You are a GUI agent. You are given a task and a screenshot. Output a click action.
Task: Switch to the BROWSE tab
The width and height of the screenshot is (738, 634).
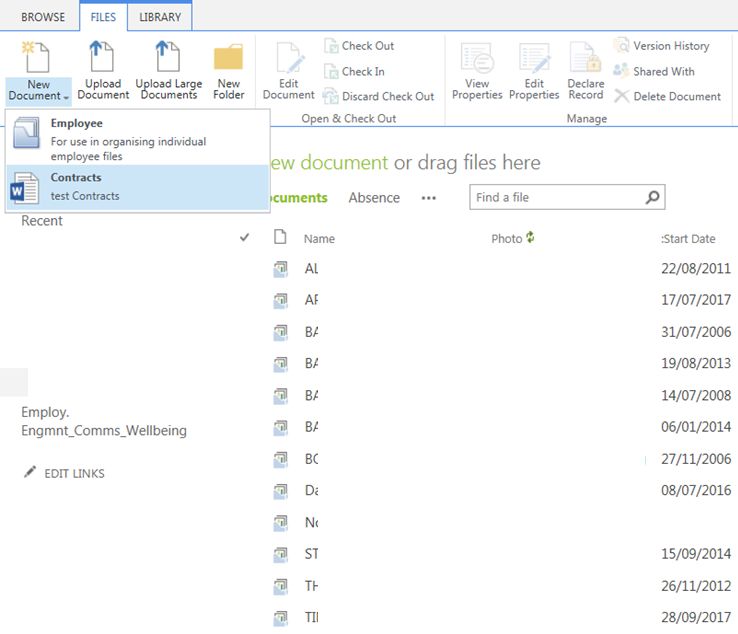(43, 17)
